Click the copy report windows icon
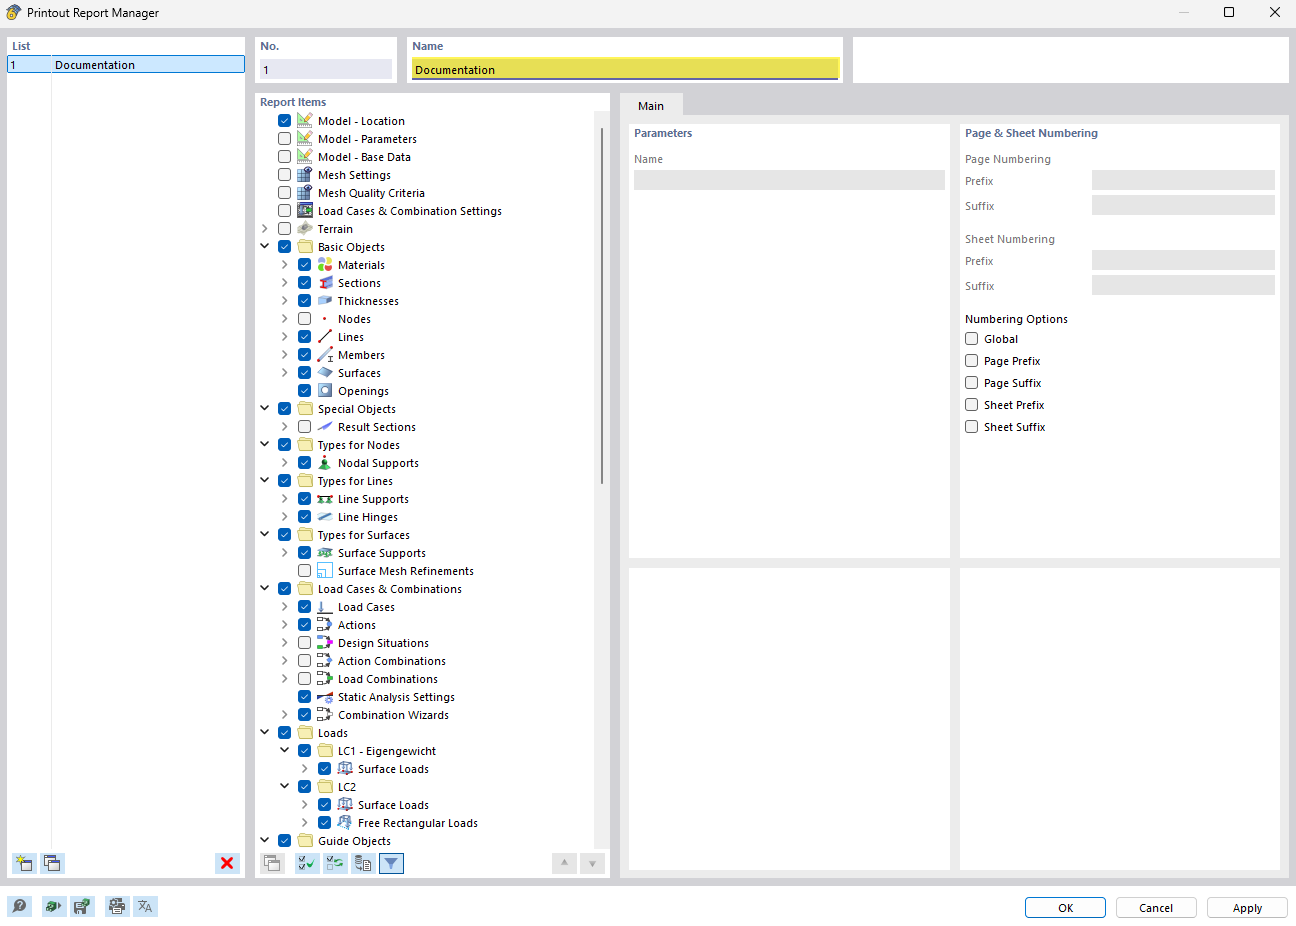 pos(52,863)
